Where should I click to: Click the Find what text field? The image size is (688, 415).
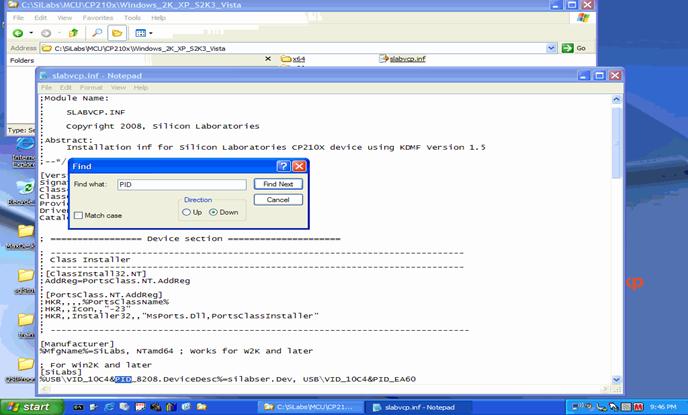click(182, 185)
